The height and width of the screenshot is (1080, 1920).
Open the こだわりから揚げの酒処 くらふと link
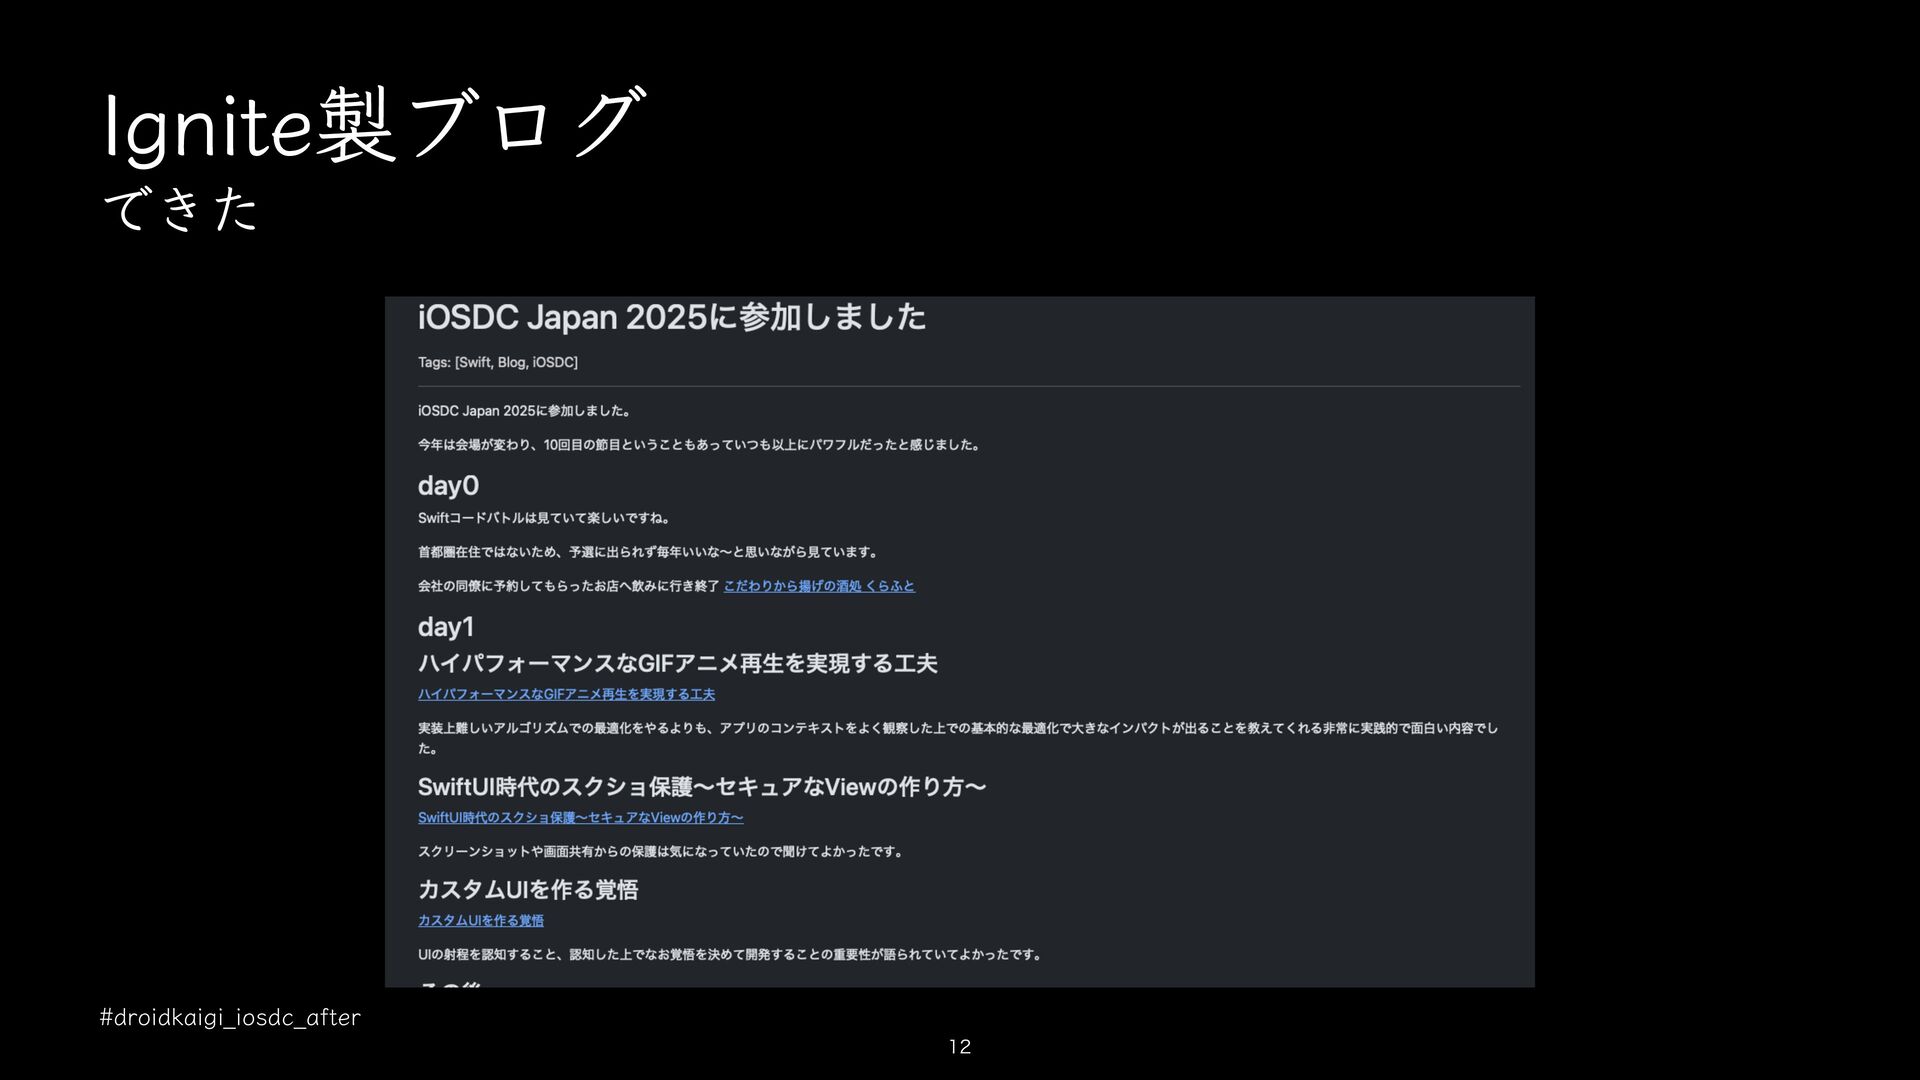pos(818,586)
